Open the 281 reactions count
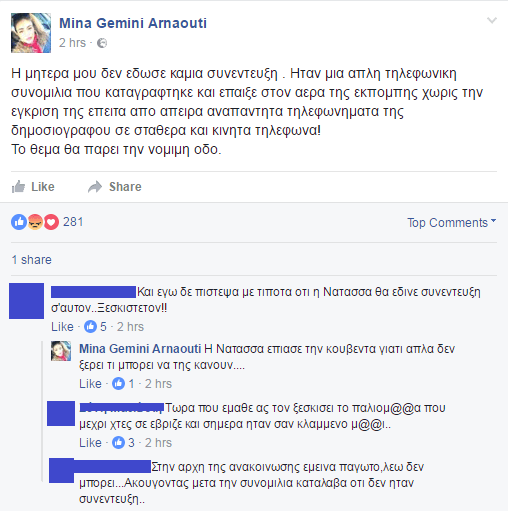Screen dimensions: 508x511 click(x=73, y=222)
